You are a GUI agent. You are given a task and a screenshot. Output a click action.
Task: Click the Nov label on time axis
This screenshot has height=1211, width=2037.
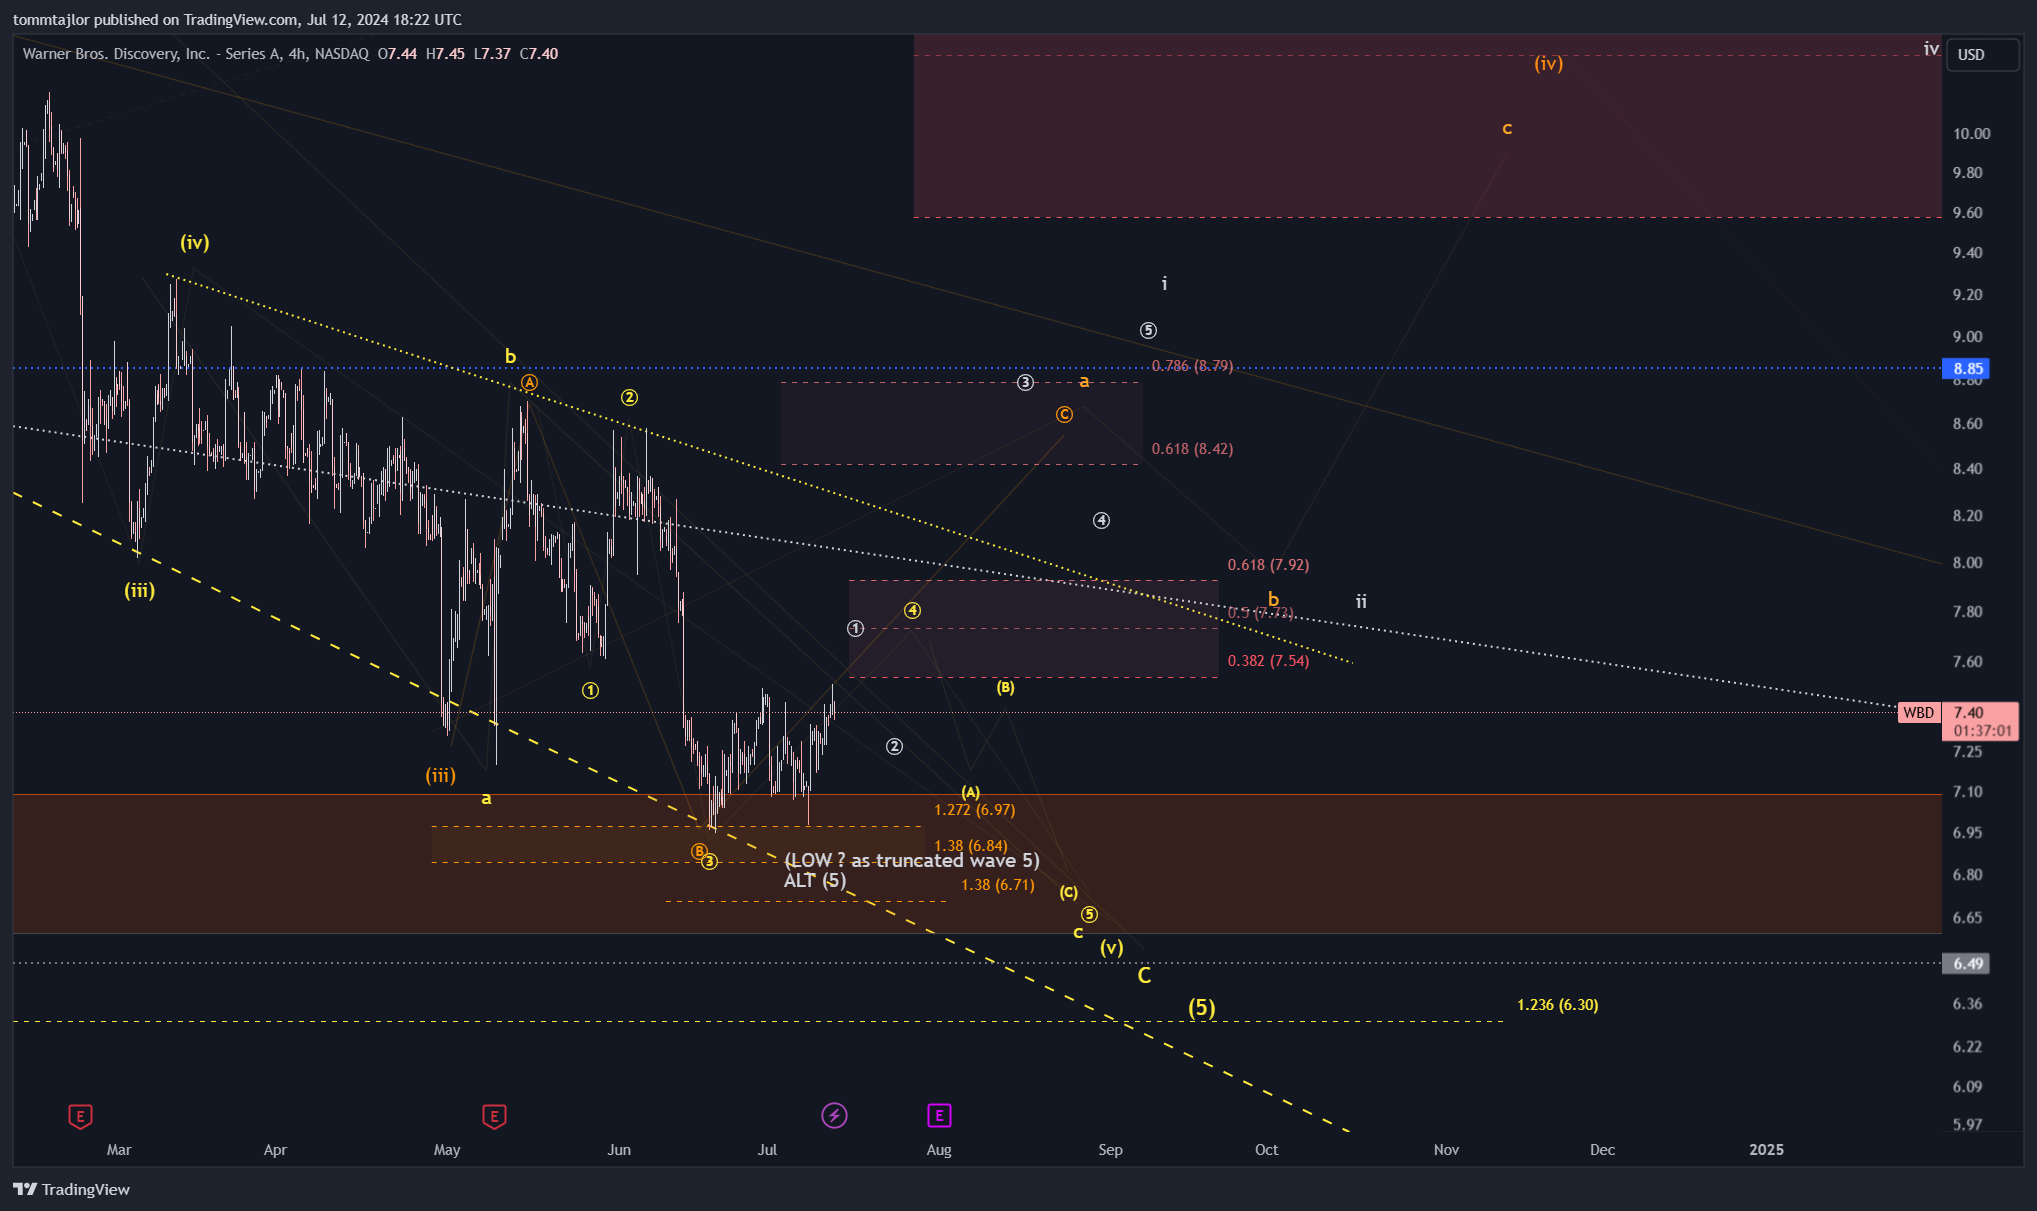(1446, 1150)
